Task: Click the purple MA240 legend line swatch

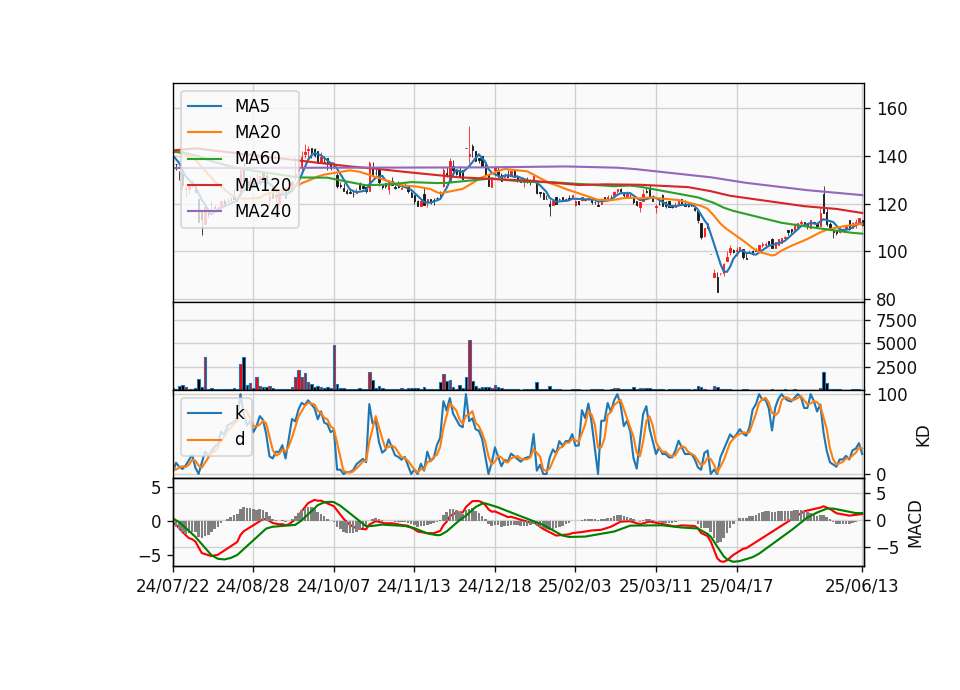Action: coord(204,212)
